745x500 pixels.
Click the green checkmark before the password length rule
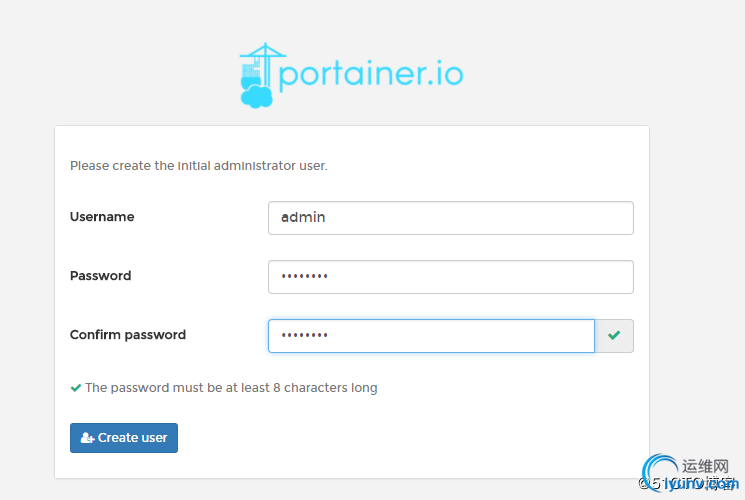(x=76, y=388)
